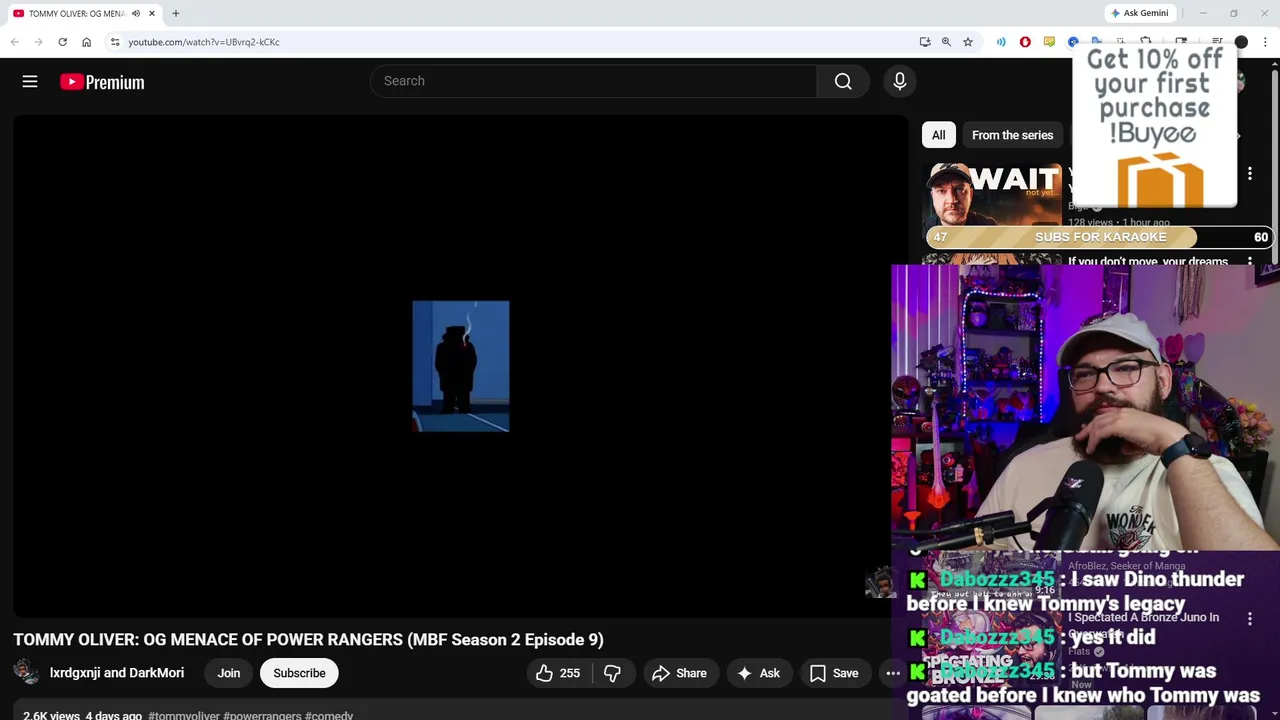Open the yellow note extension icon
The image size is (1280, 720).
(x=1049, y=42)
